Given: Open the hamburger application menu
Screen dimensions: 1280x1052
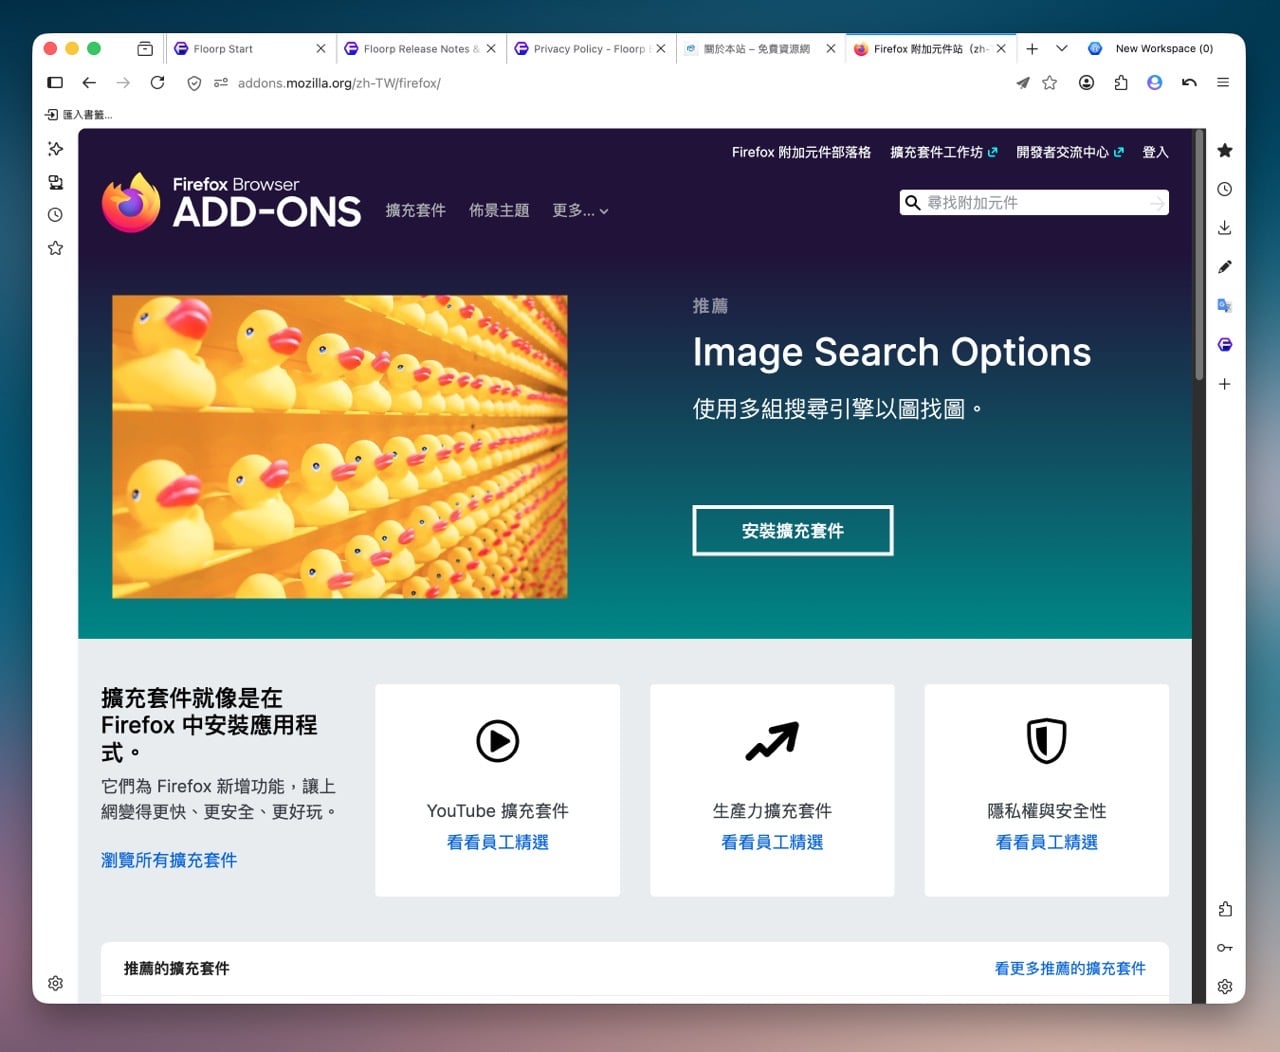Looking at the screenshot, I should 1223,83.
